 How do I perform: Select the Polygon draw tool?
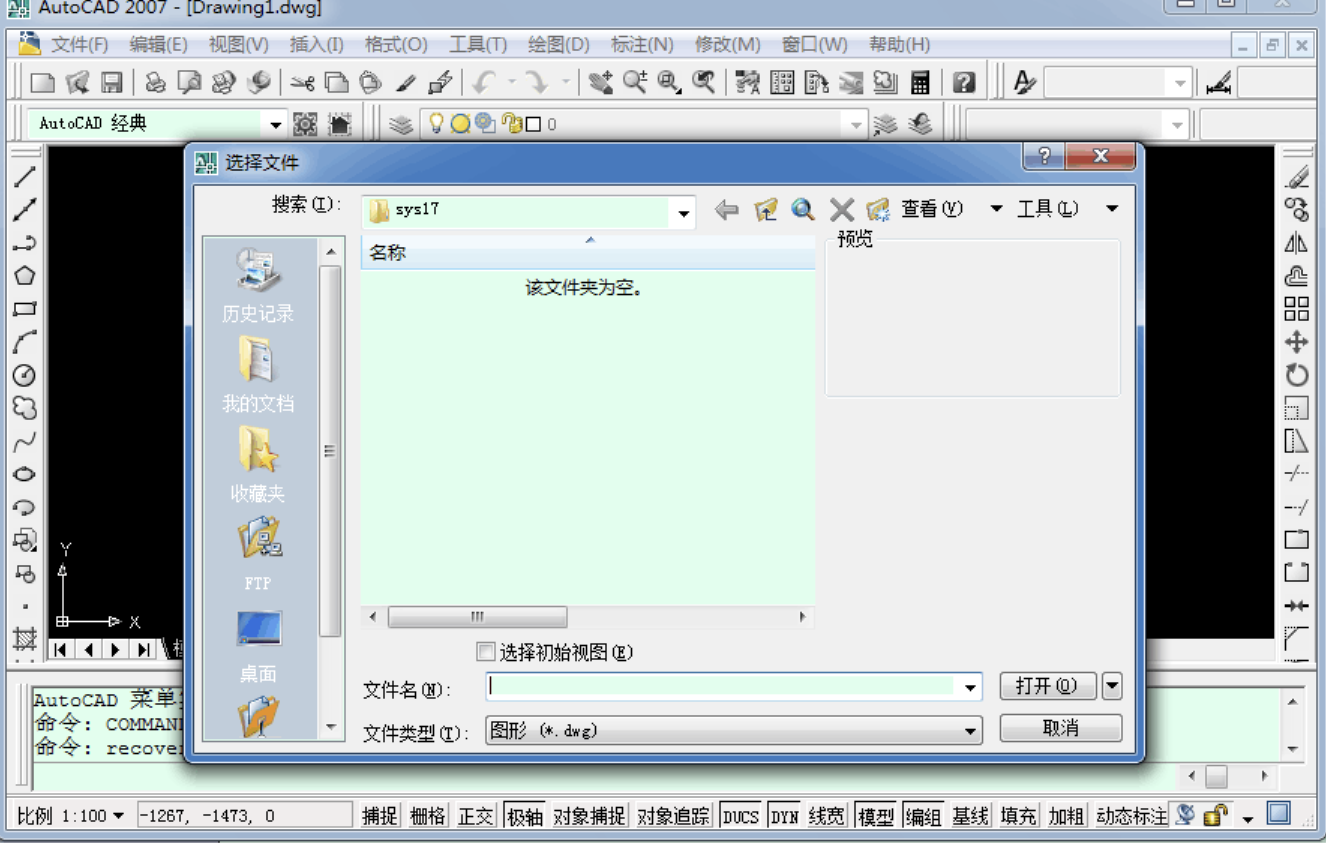24,276
